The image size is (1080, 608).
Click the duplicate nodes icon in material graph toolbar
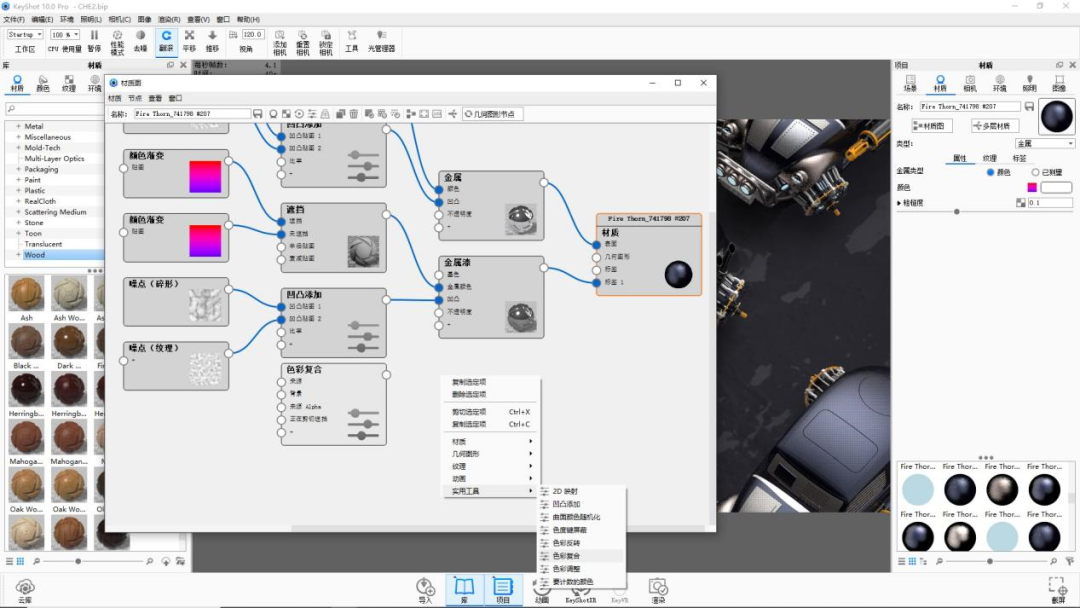click(340, 114)
